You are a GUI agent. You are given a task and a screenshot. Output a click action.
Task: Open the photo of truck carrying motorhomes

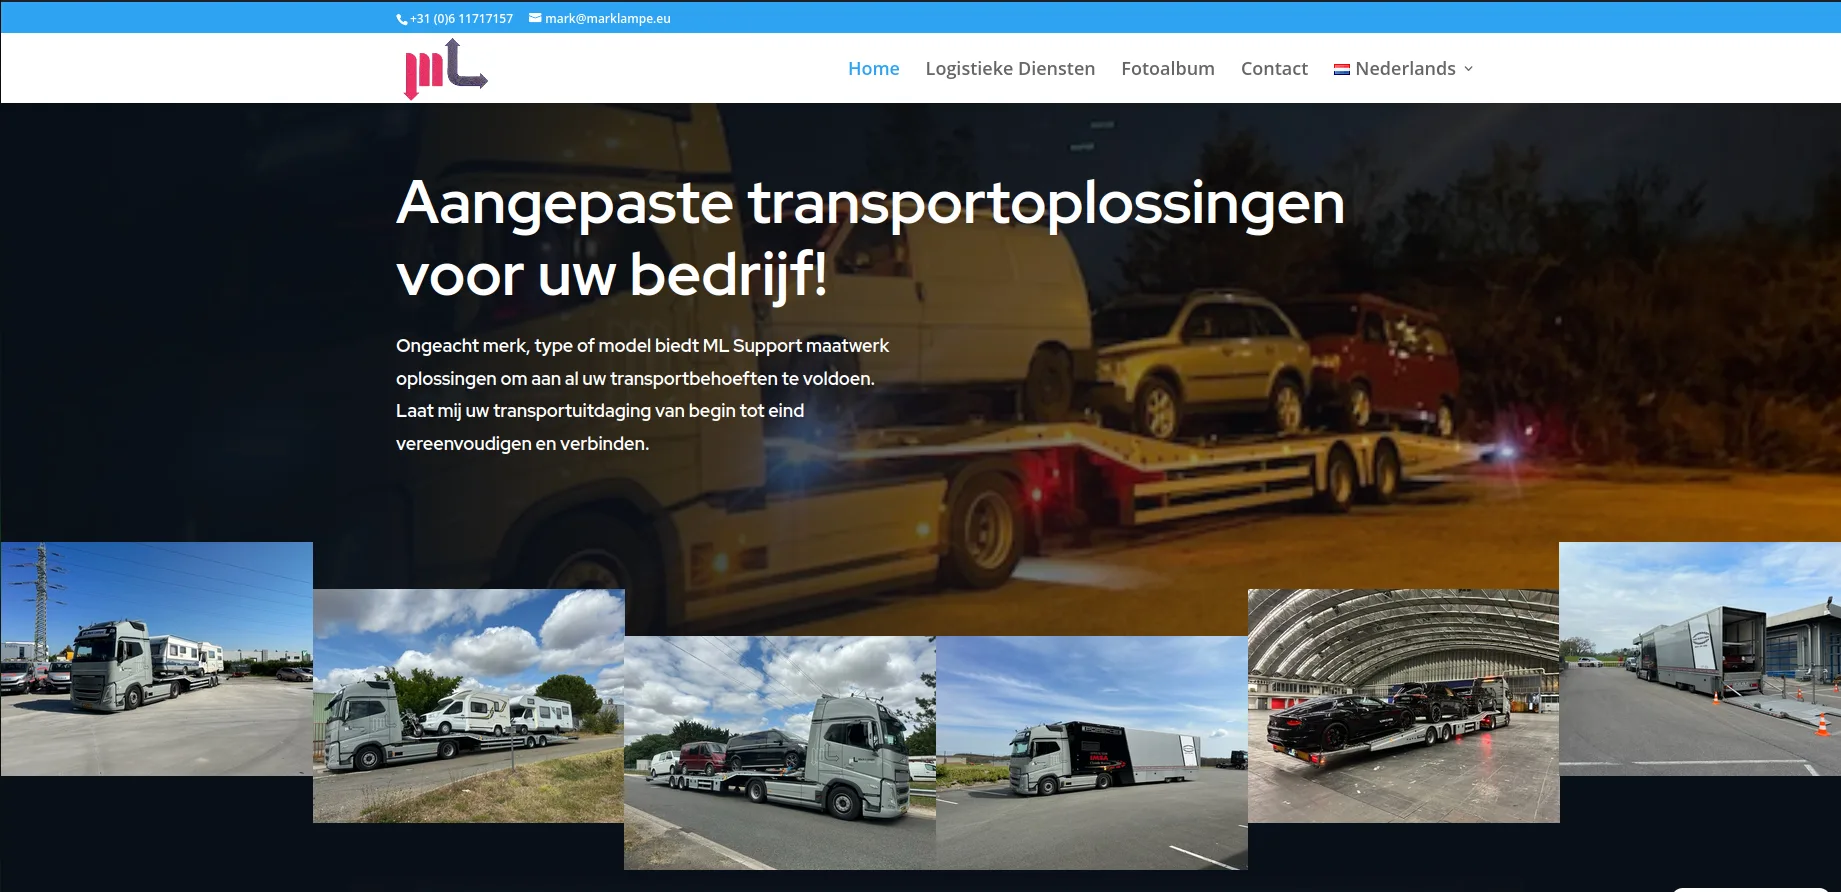tap(469, 706)
